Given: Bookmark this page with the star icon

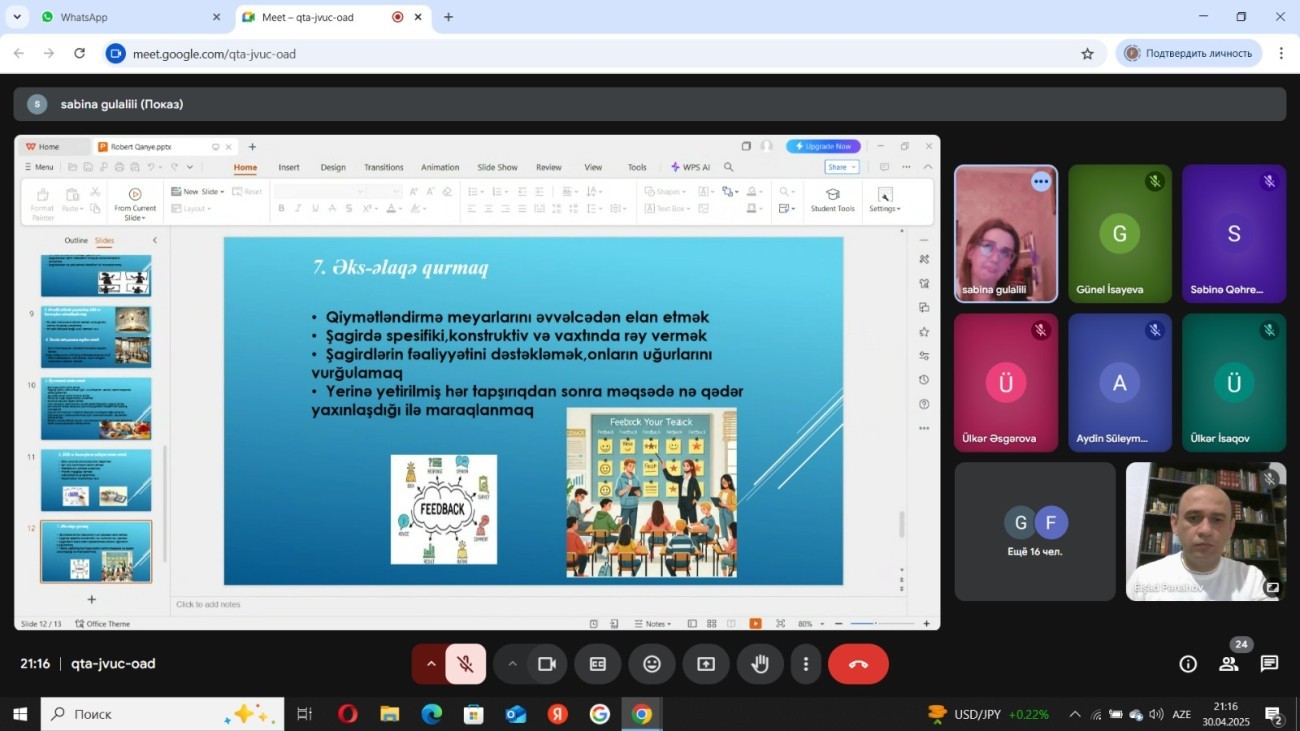Looking at the screenshot, I should (1087, 54).
